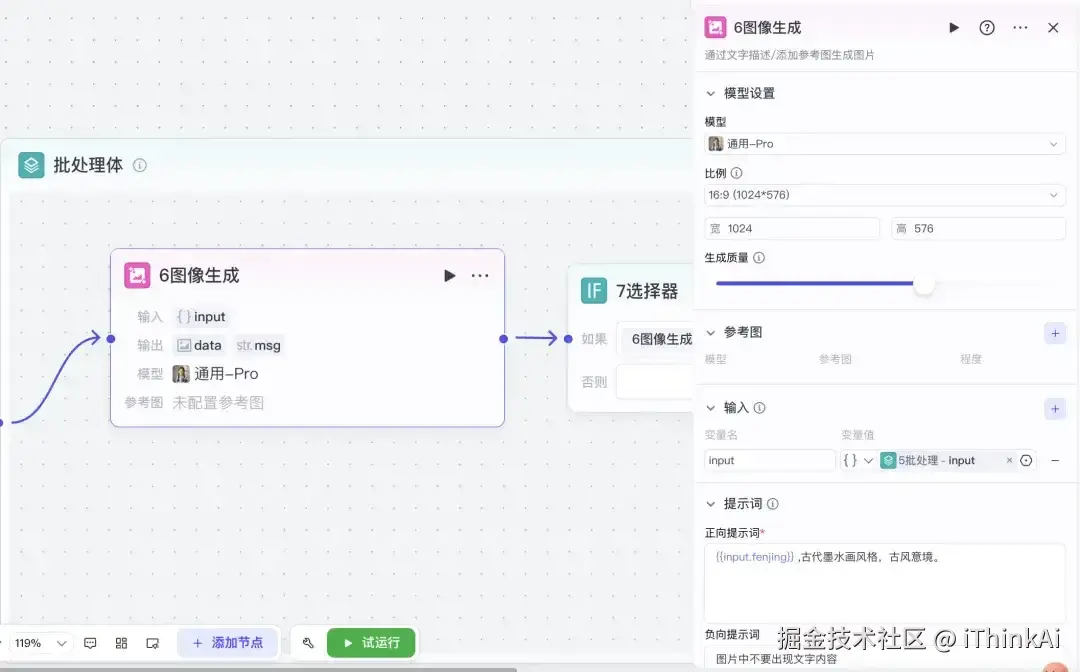The image size is (1080, 672).
Task: Open the 119% zoom dropdown
Action: [40, 643]
